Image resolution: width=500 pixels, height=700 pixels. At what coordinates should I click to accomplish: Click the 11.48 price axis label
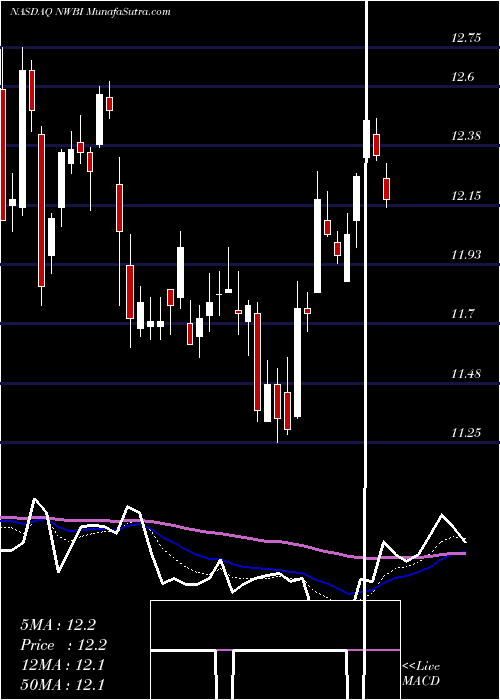(x=466, y=373)
